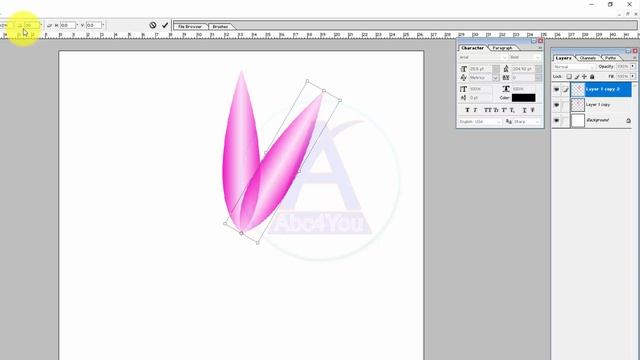
Task: Toggle All Caps in Character panel
Action: click(487, 110)
